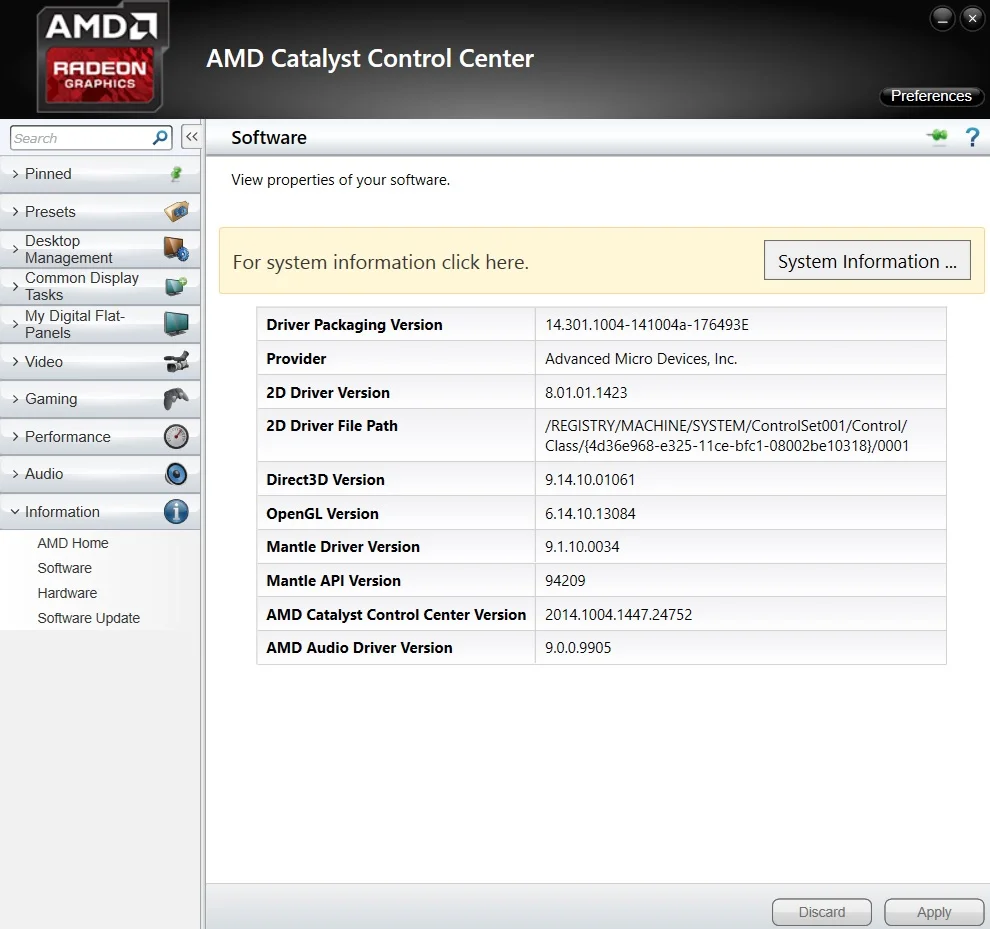The image size is (990, 929).
Task: Collapse the Information section
Action: click(x=100, y=512)
